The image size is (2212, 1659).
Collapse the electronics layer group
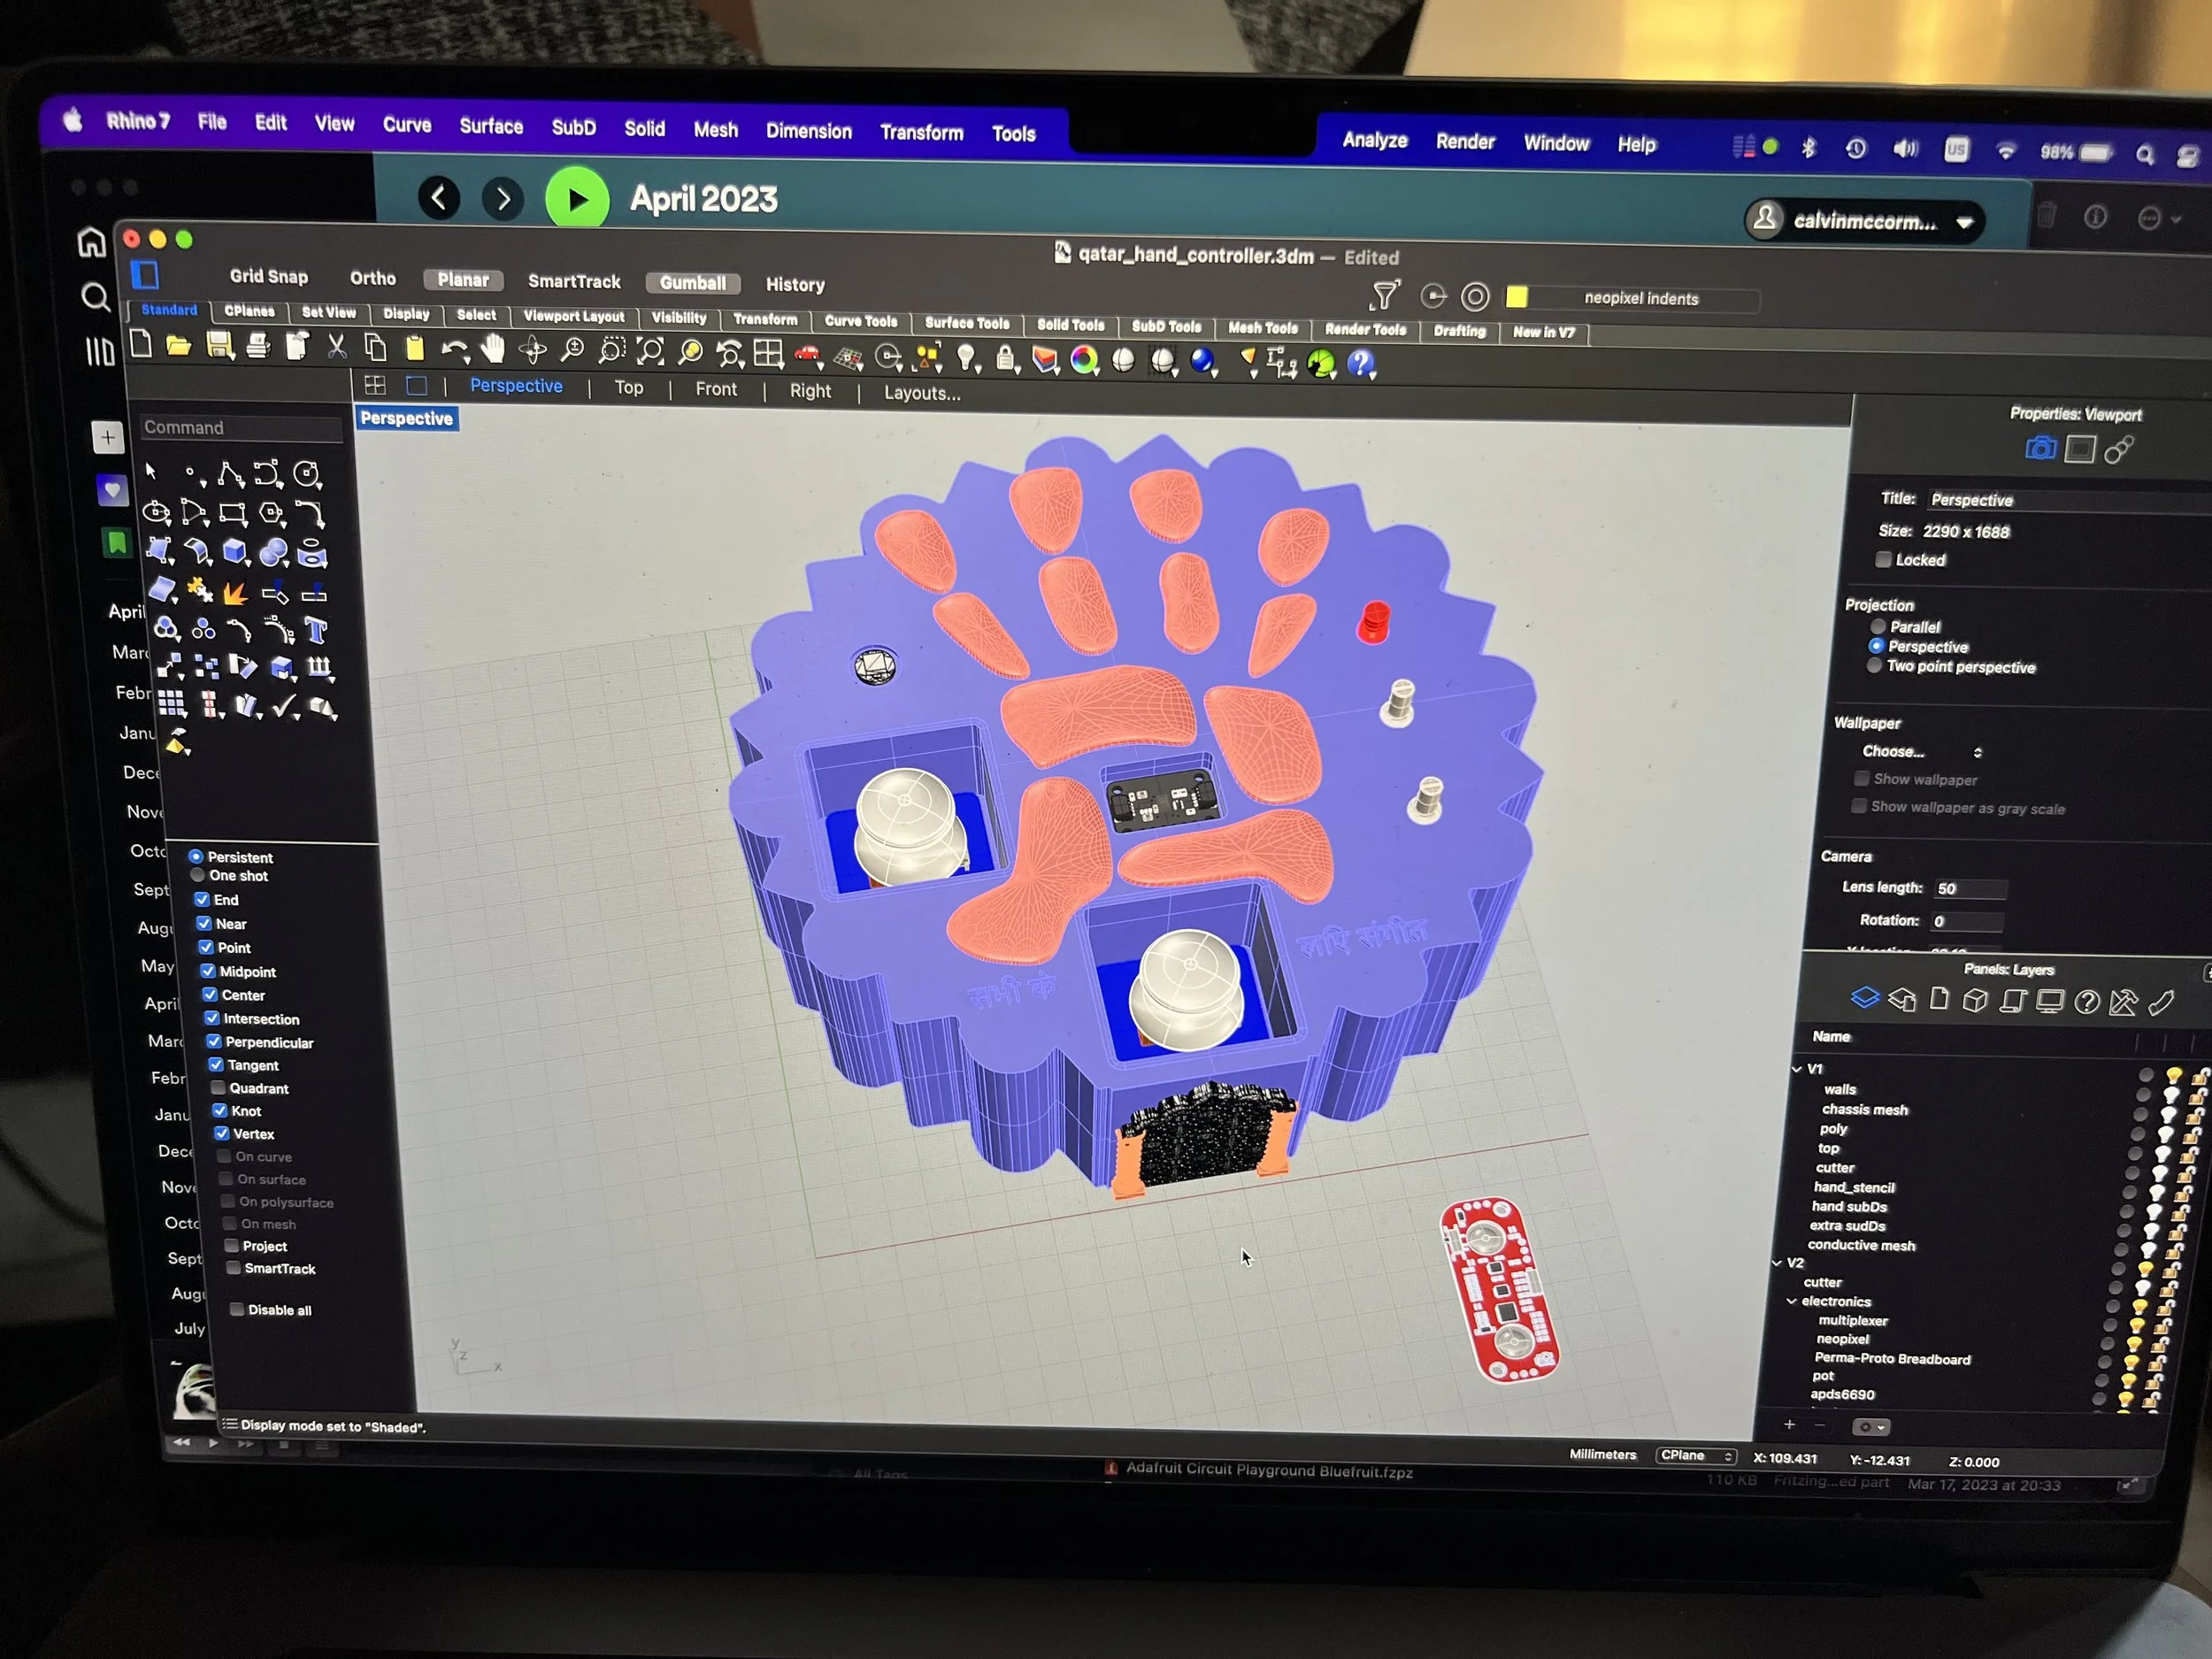[1791, 1301]
